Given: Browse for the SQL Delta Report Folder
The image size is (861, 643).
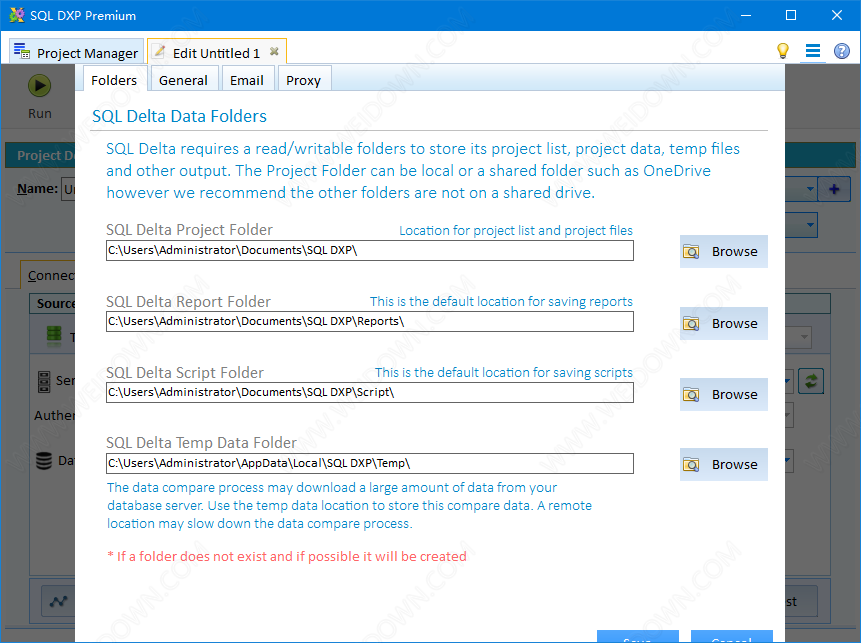Looking at the screenshot, I should pyautogui.click(x=723, y=324).
